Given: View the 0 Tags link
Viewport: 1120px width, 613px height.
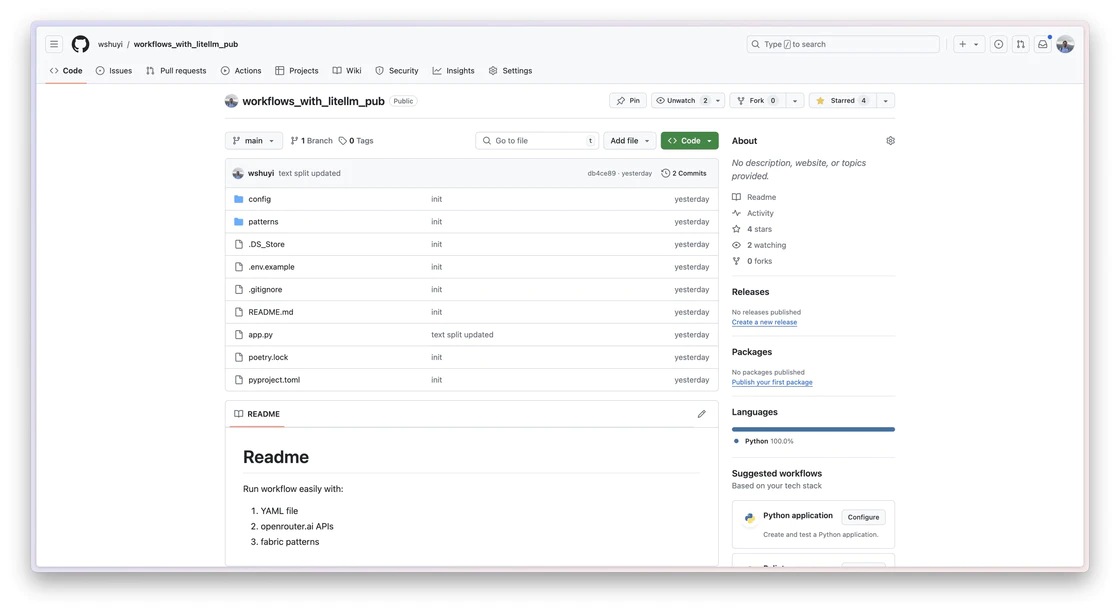Looking at the screenshot, I should point(356,141).
